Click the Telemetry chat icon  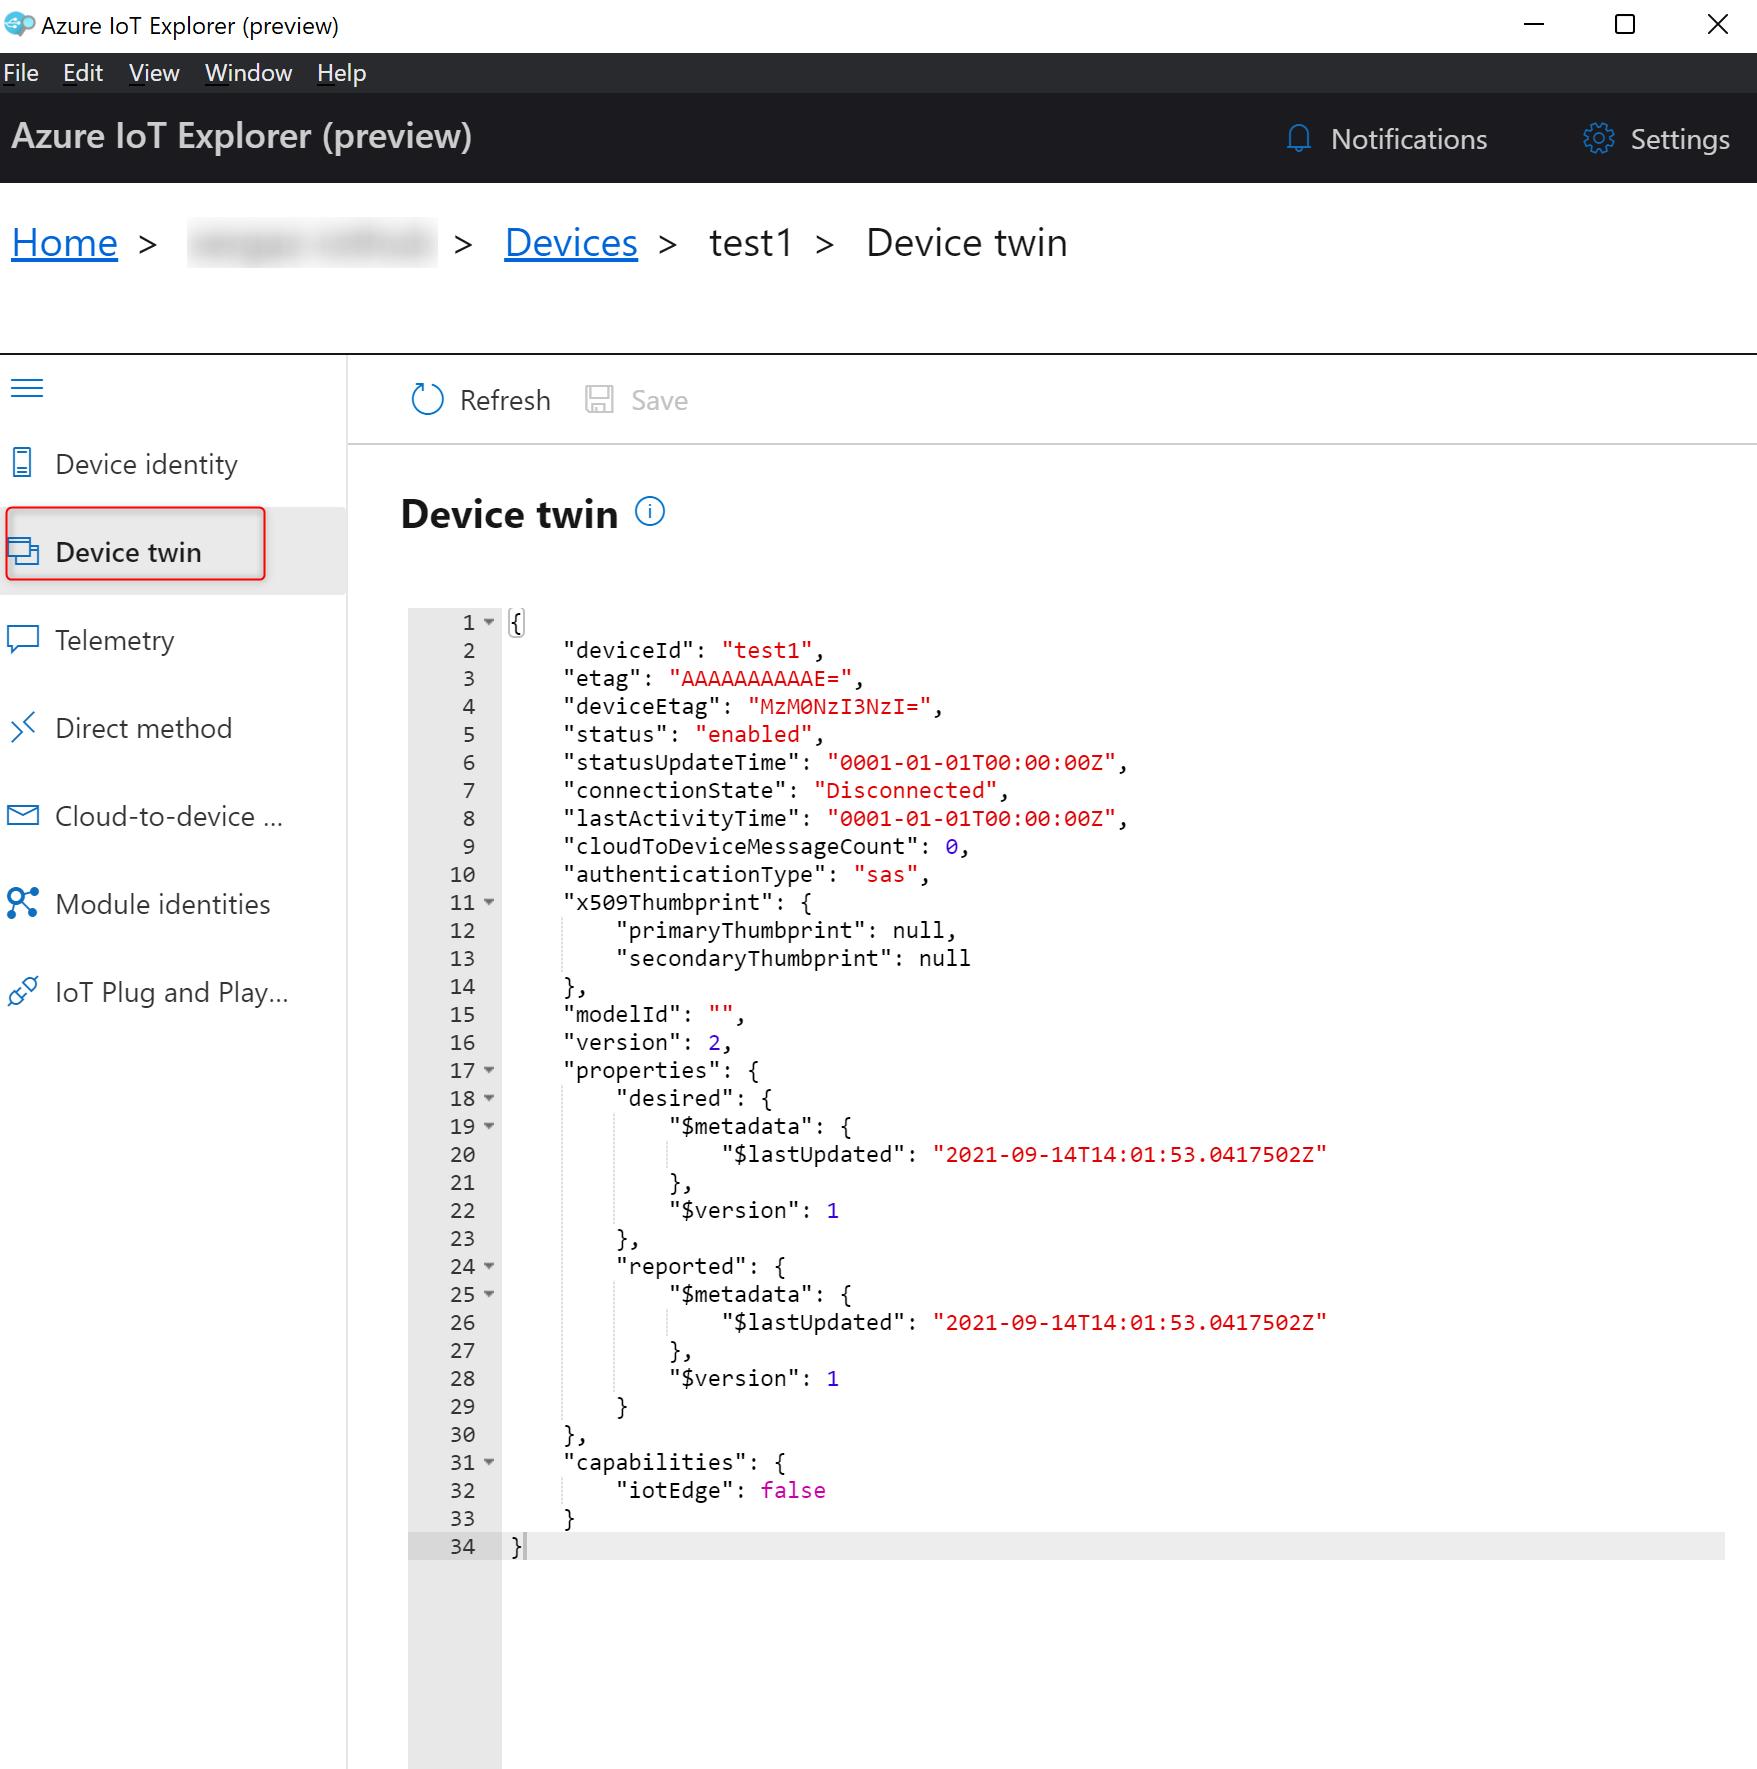23,639
